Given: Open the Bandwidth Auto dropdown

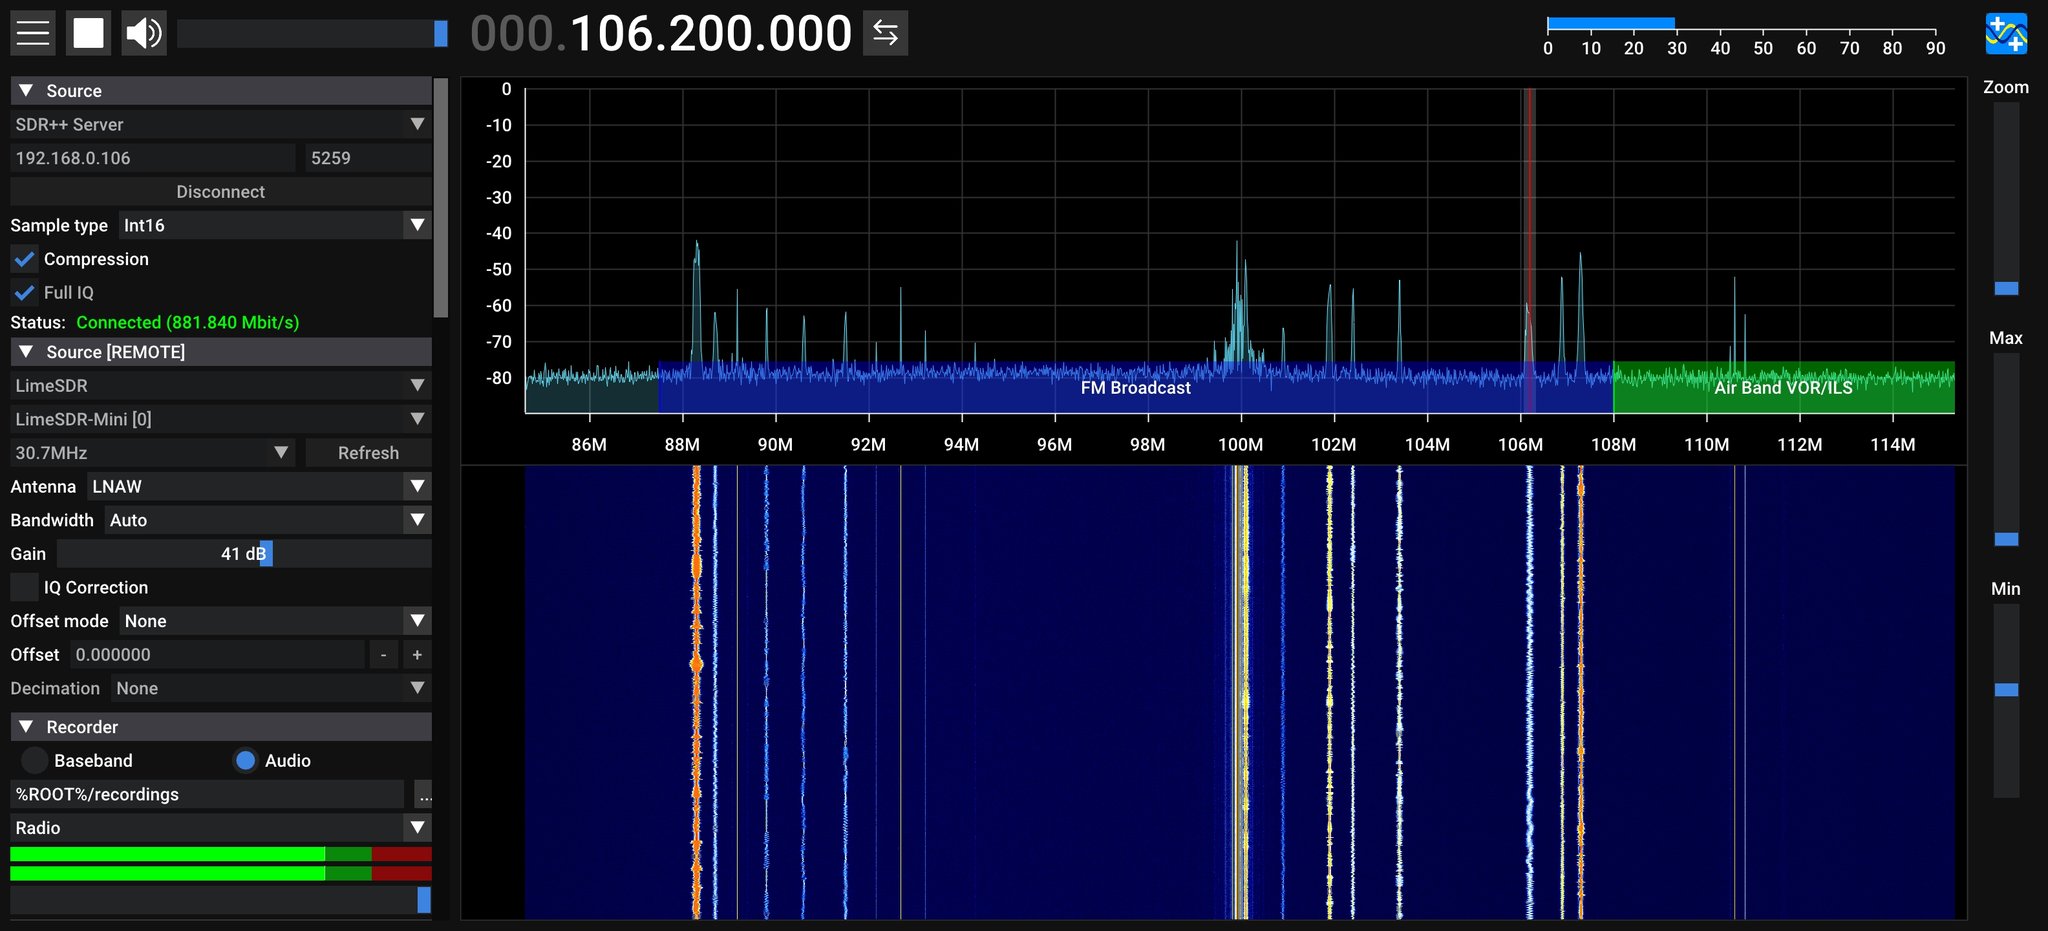Looking at the screenshot, I should [417, 520].
